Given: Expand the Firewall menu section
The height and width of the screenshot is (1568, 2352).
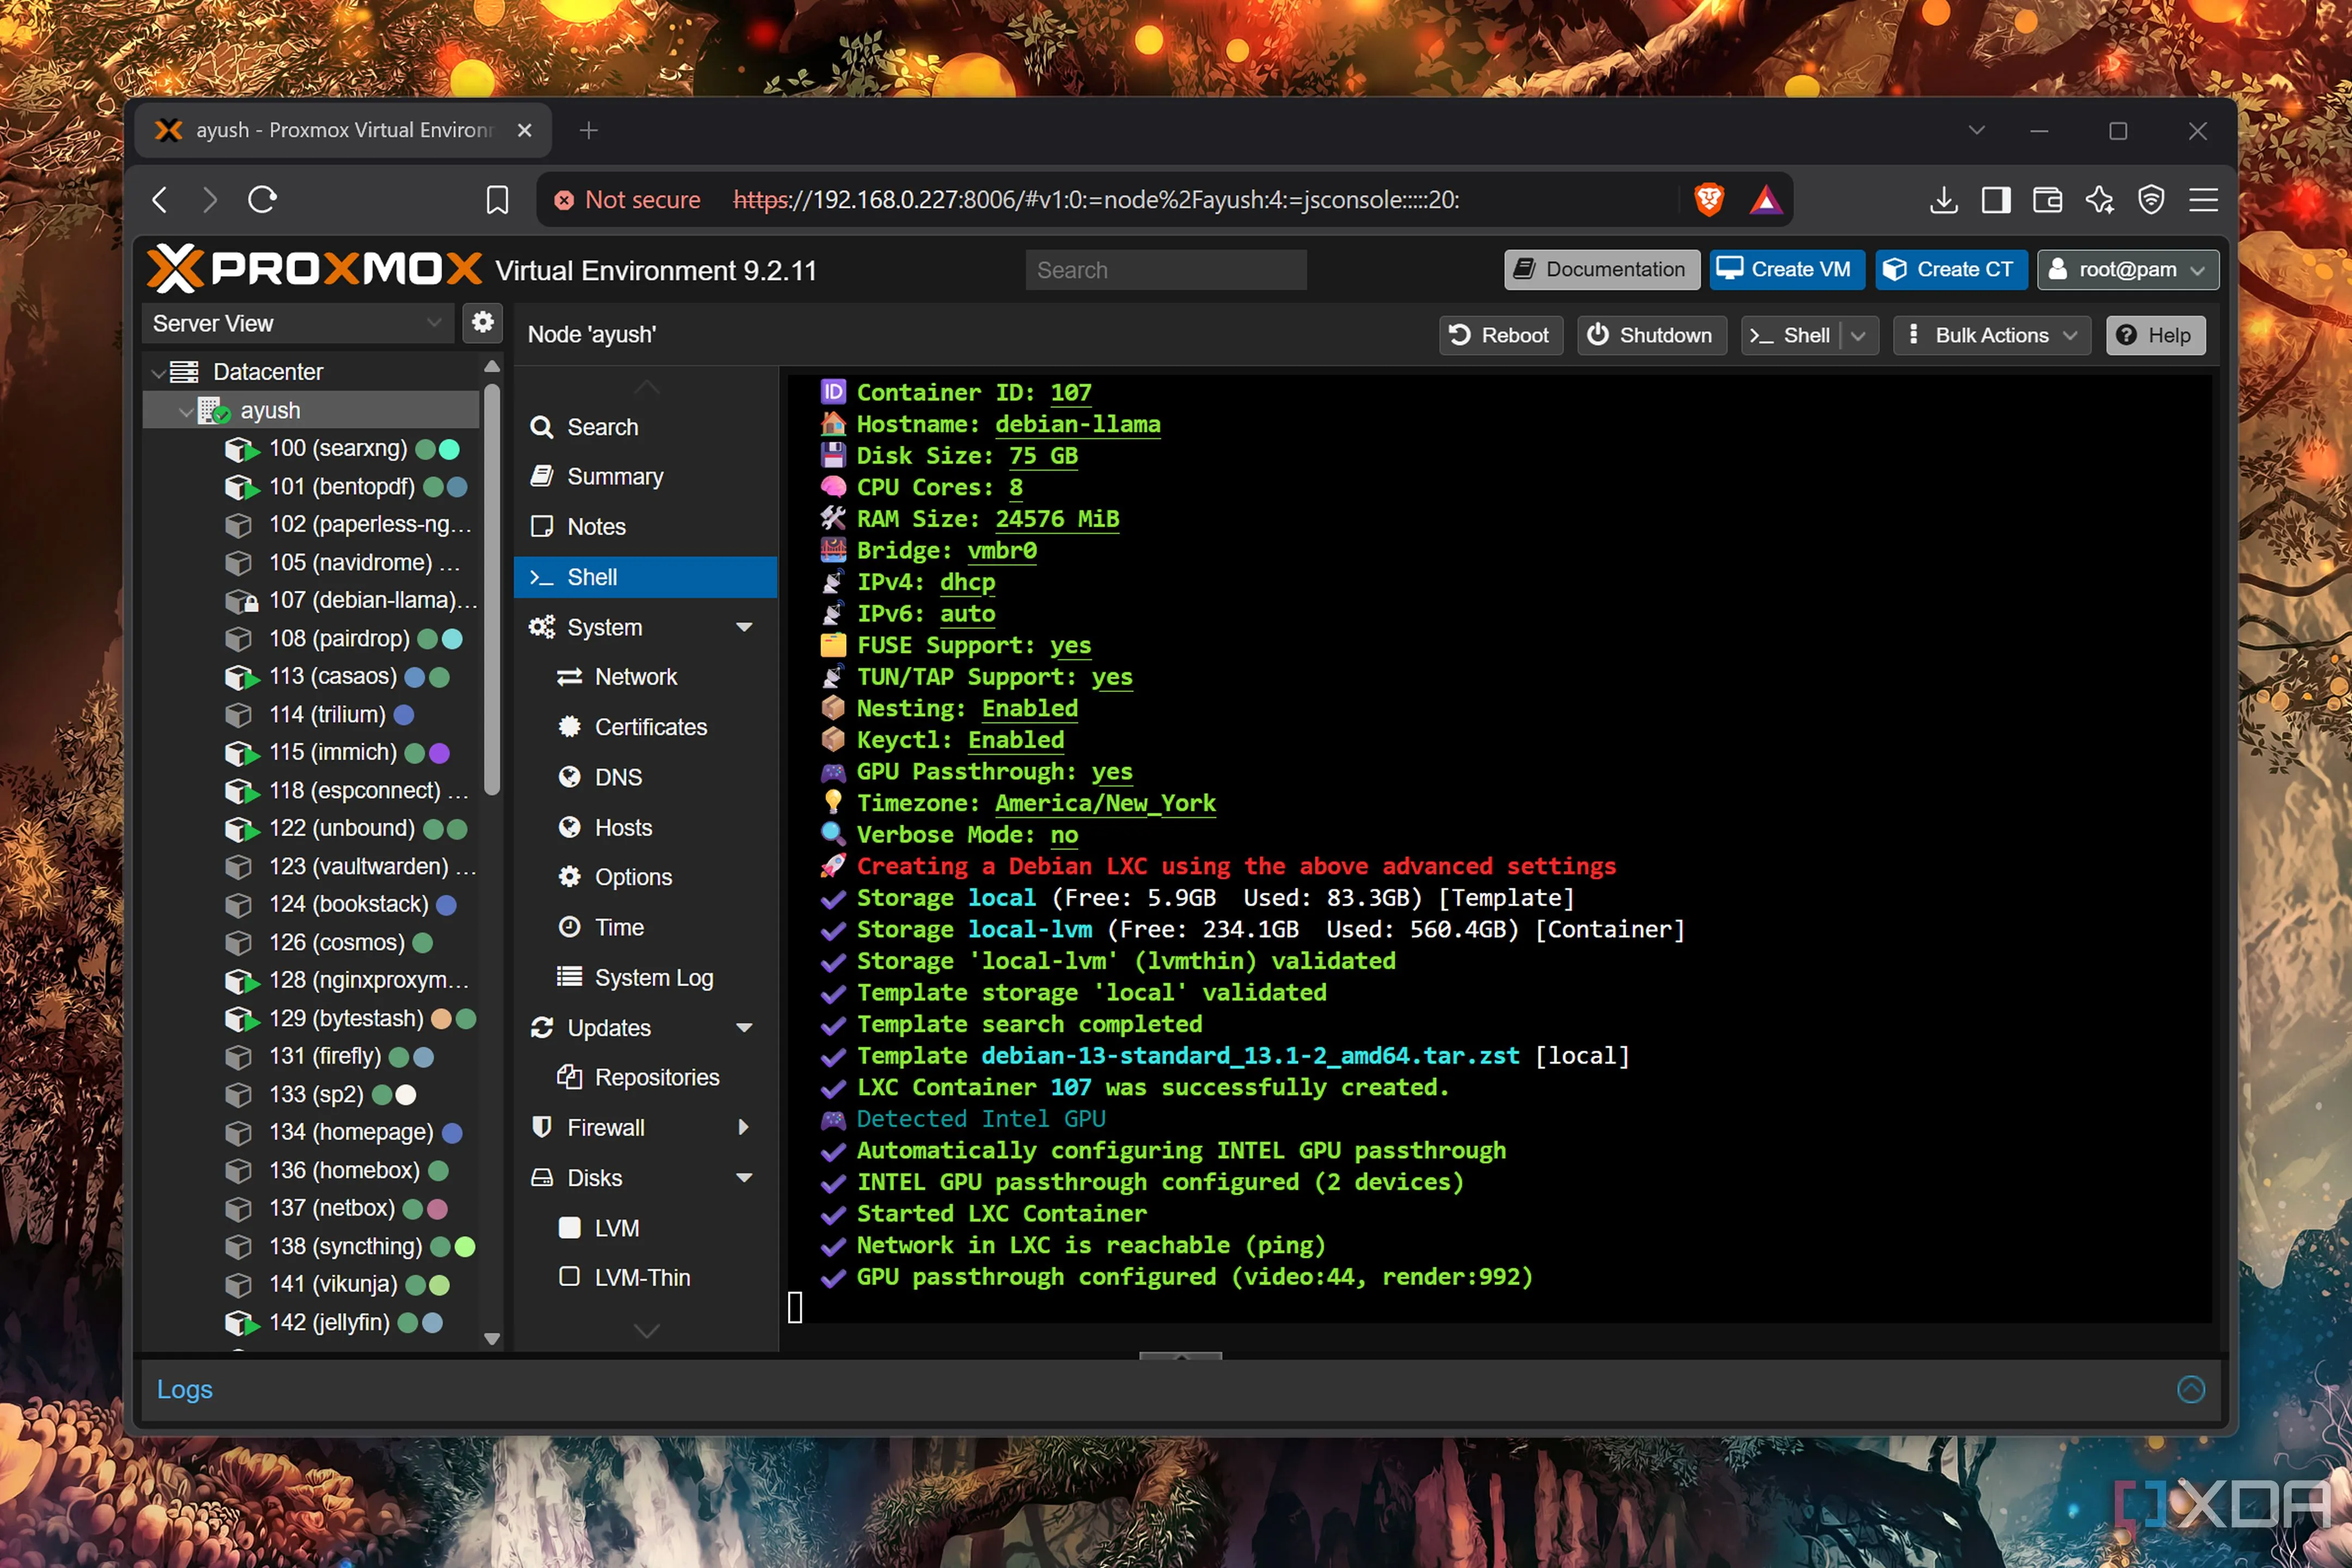Looking at the screenshot, I should (x=744, y=1127).
